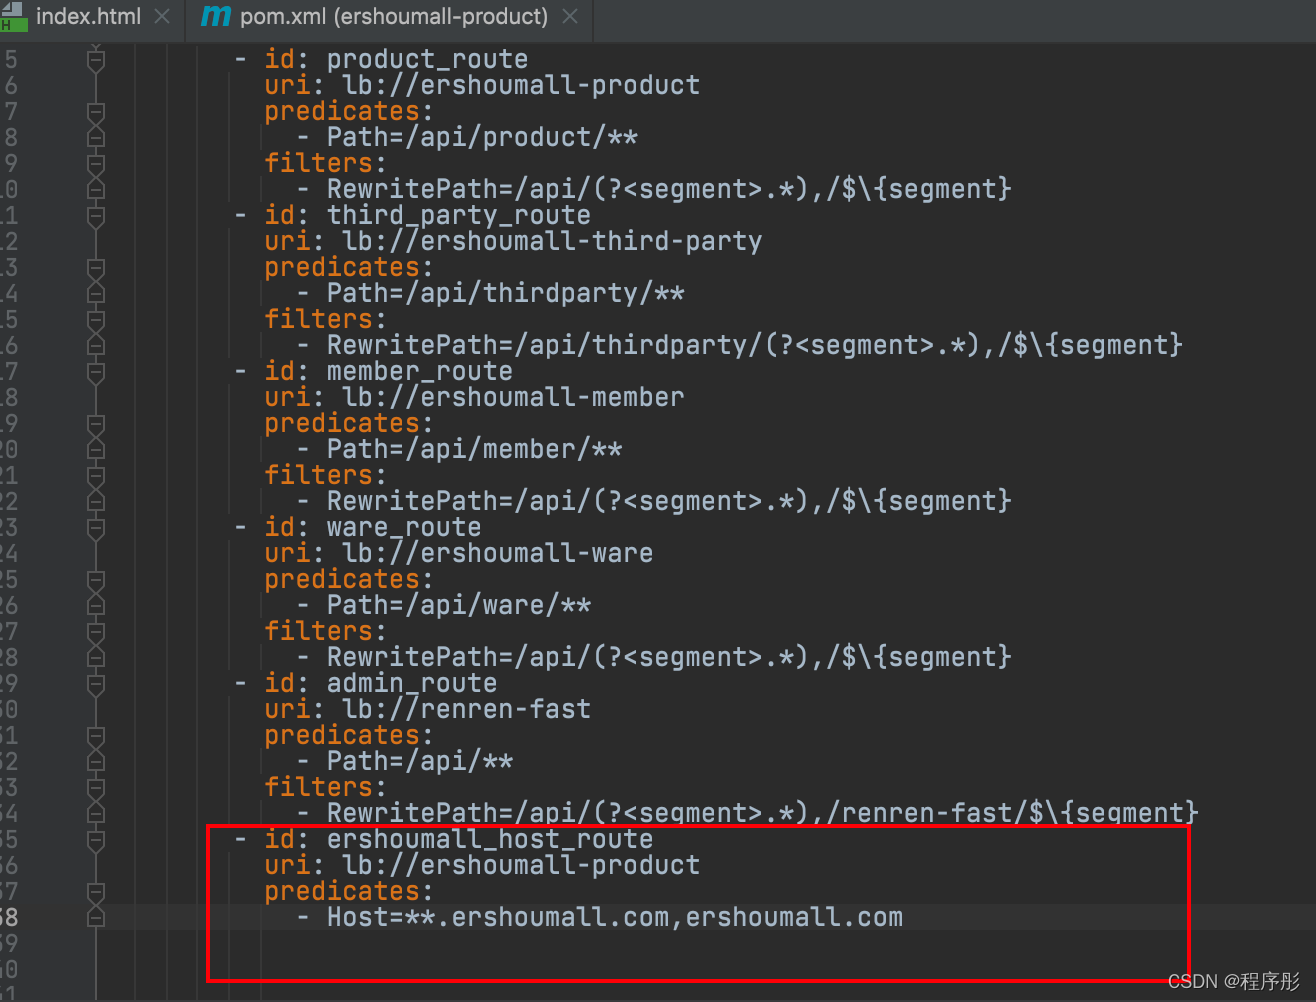Click the 'lb://ershoumall-member' uri text

[513, 398]
